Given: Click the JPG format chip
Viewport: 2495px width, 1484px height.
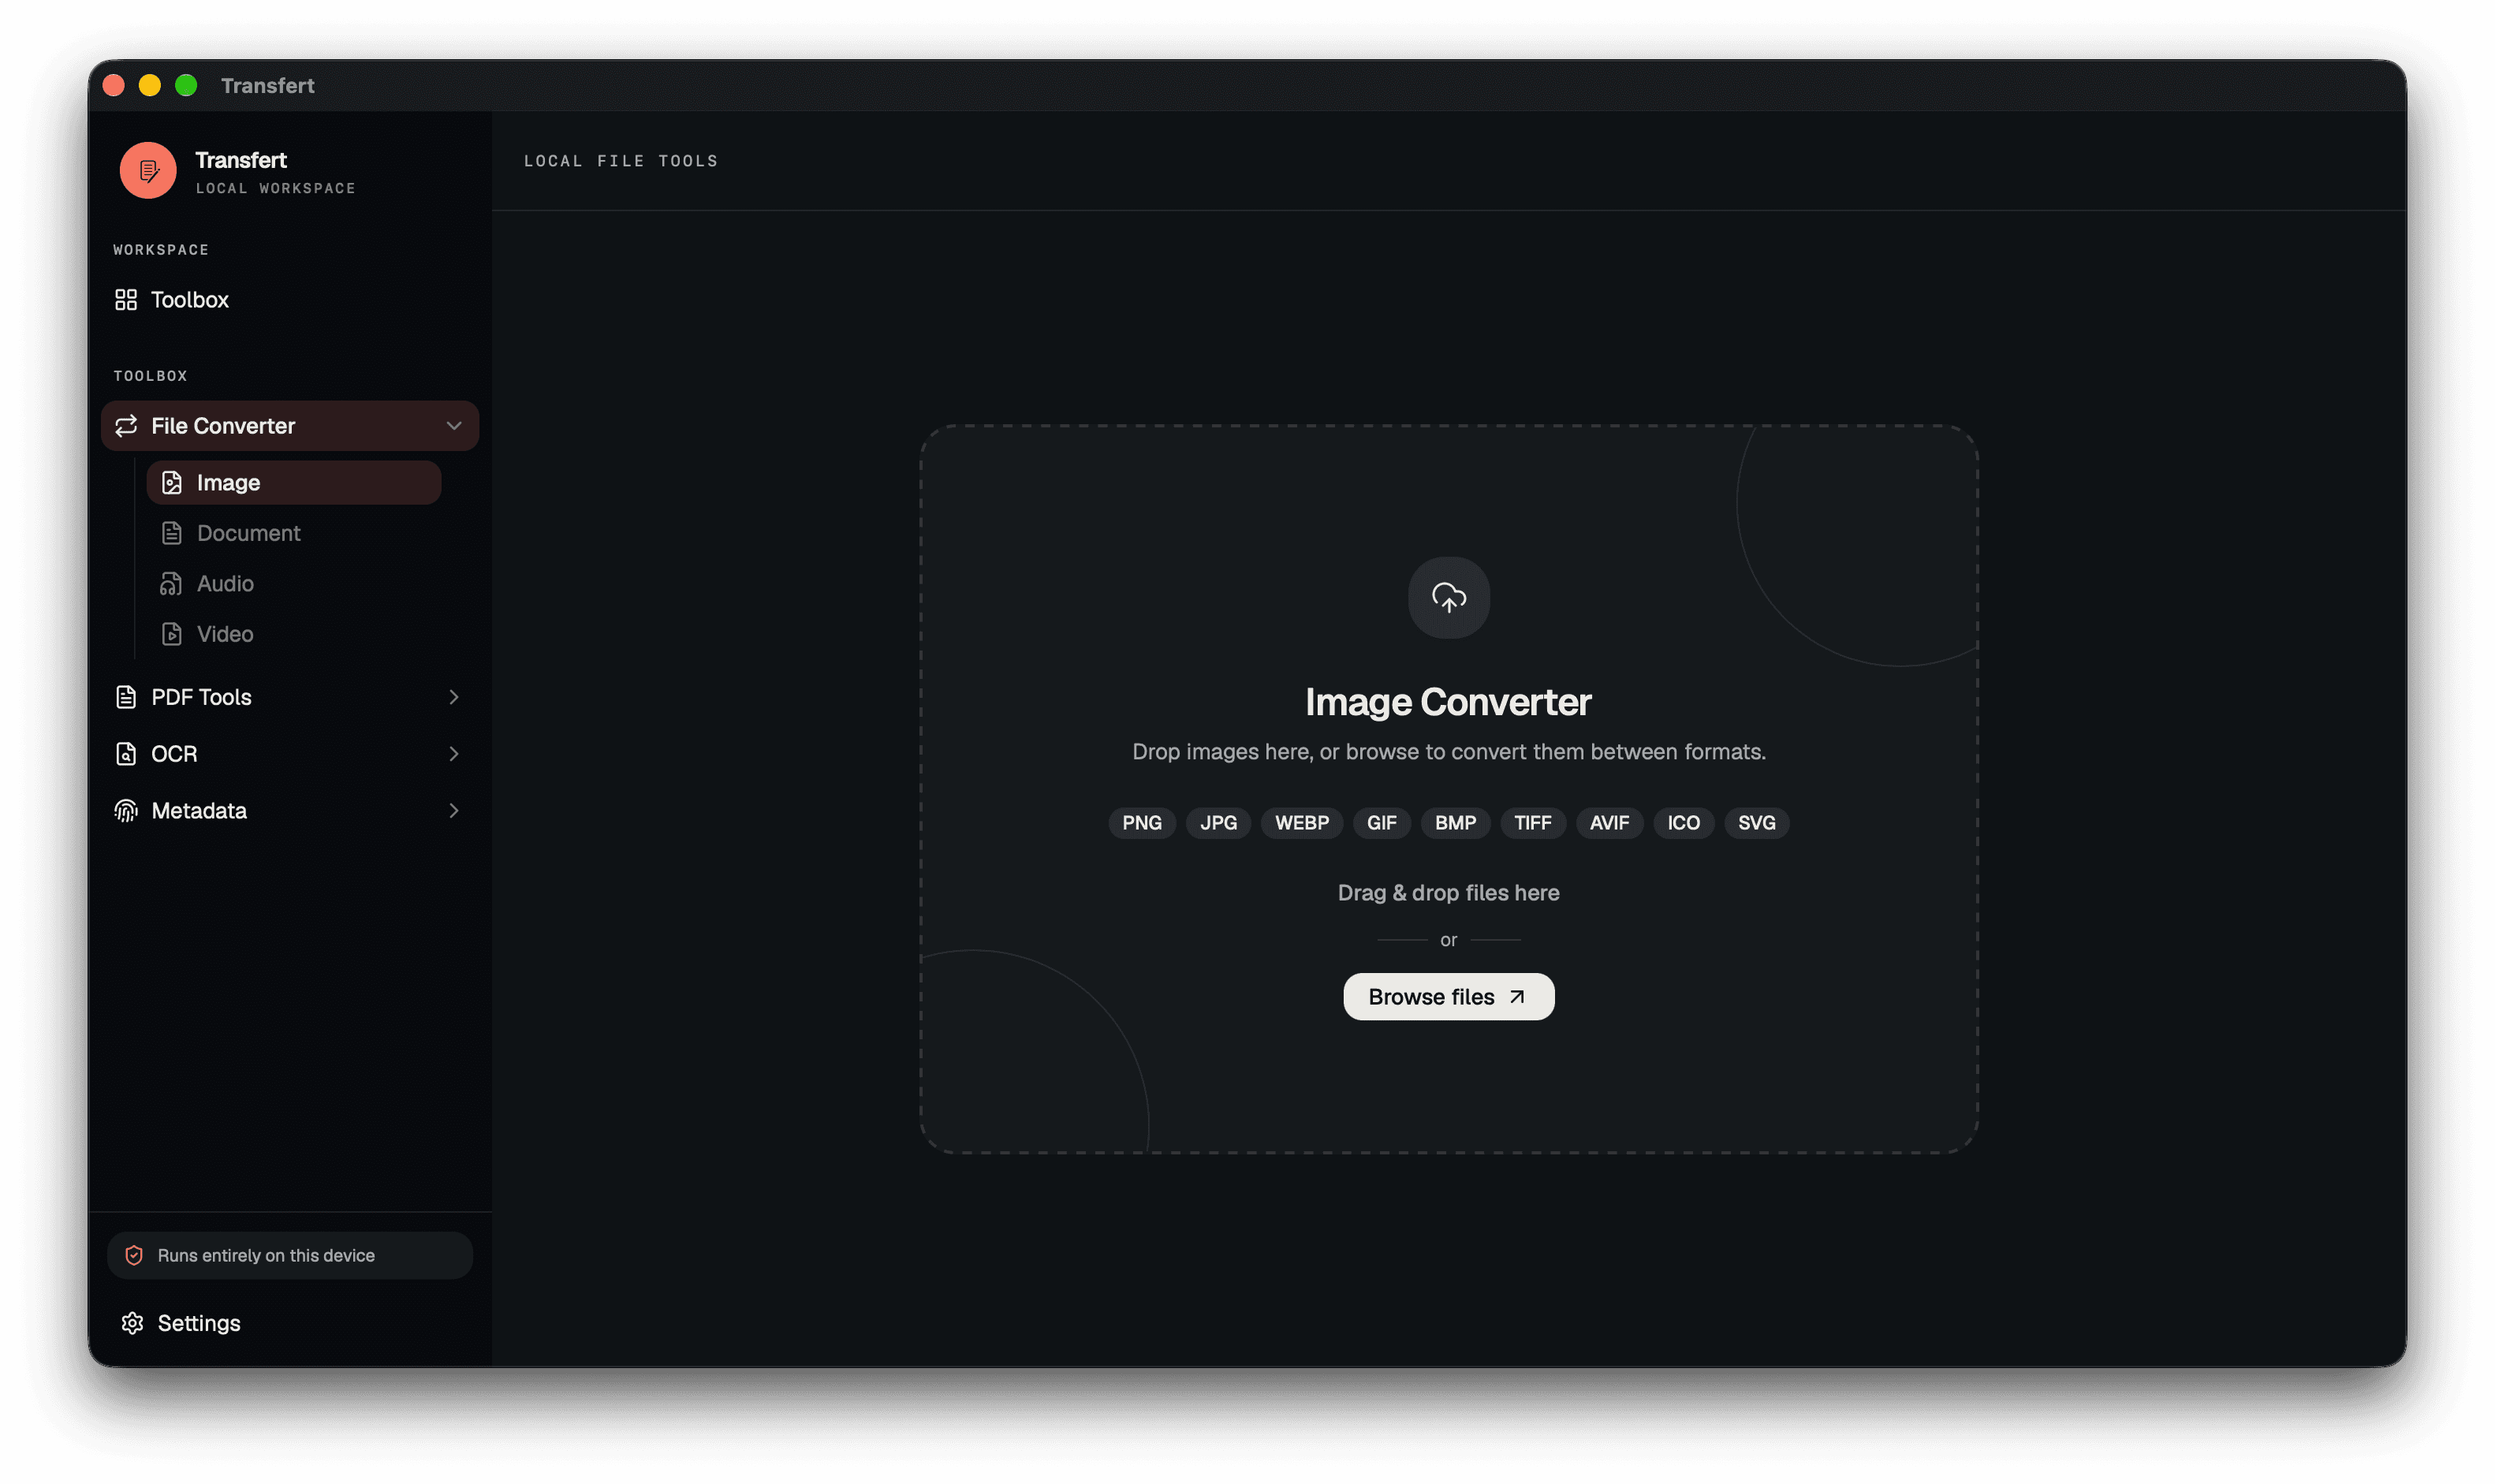Looking at the screenshot, I should 1218,823.
